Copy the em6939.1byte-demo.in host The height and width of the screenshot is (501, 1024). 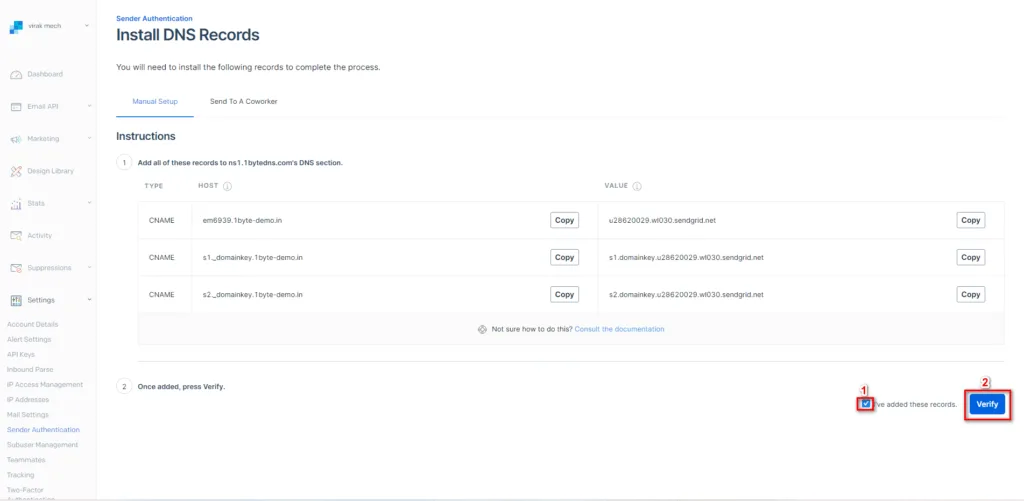pyautogui.click(x=564, y=220)
